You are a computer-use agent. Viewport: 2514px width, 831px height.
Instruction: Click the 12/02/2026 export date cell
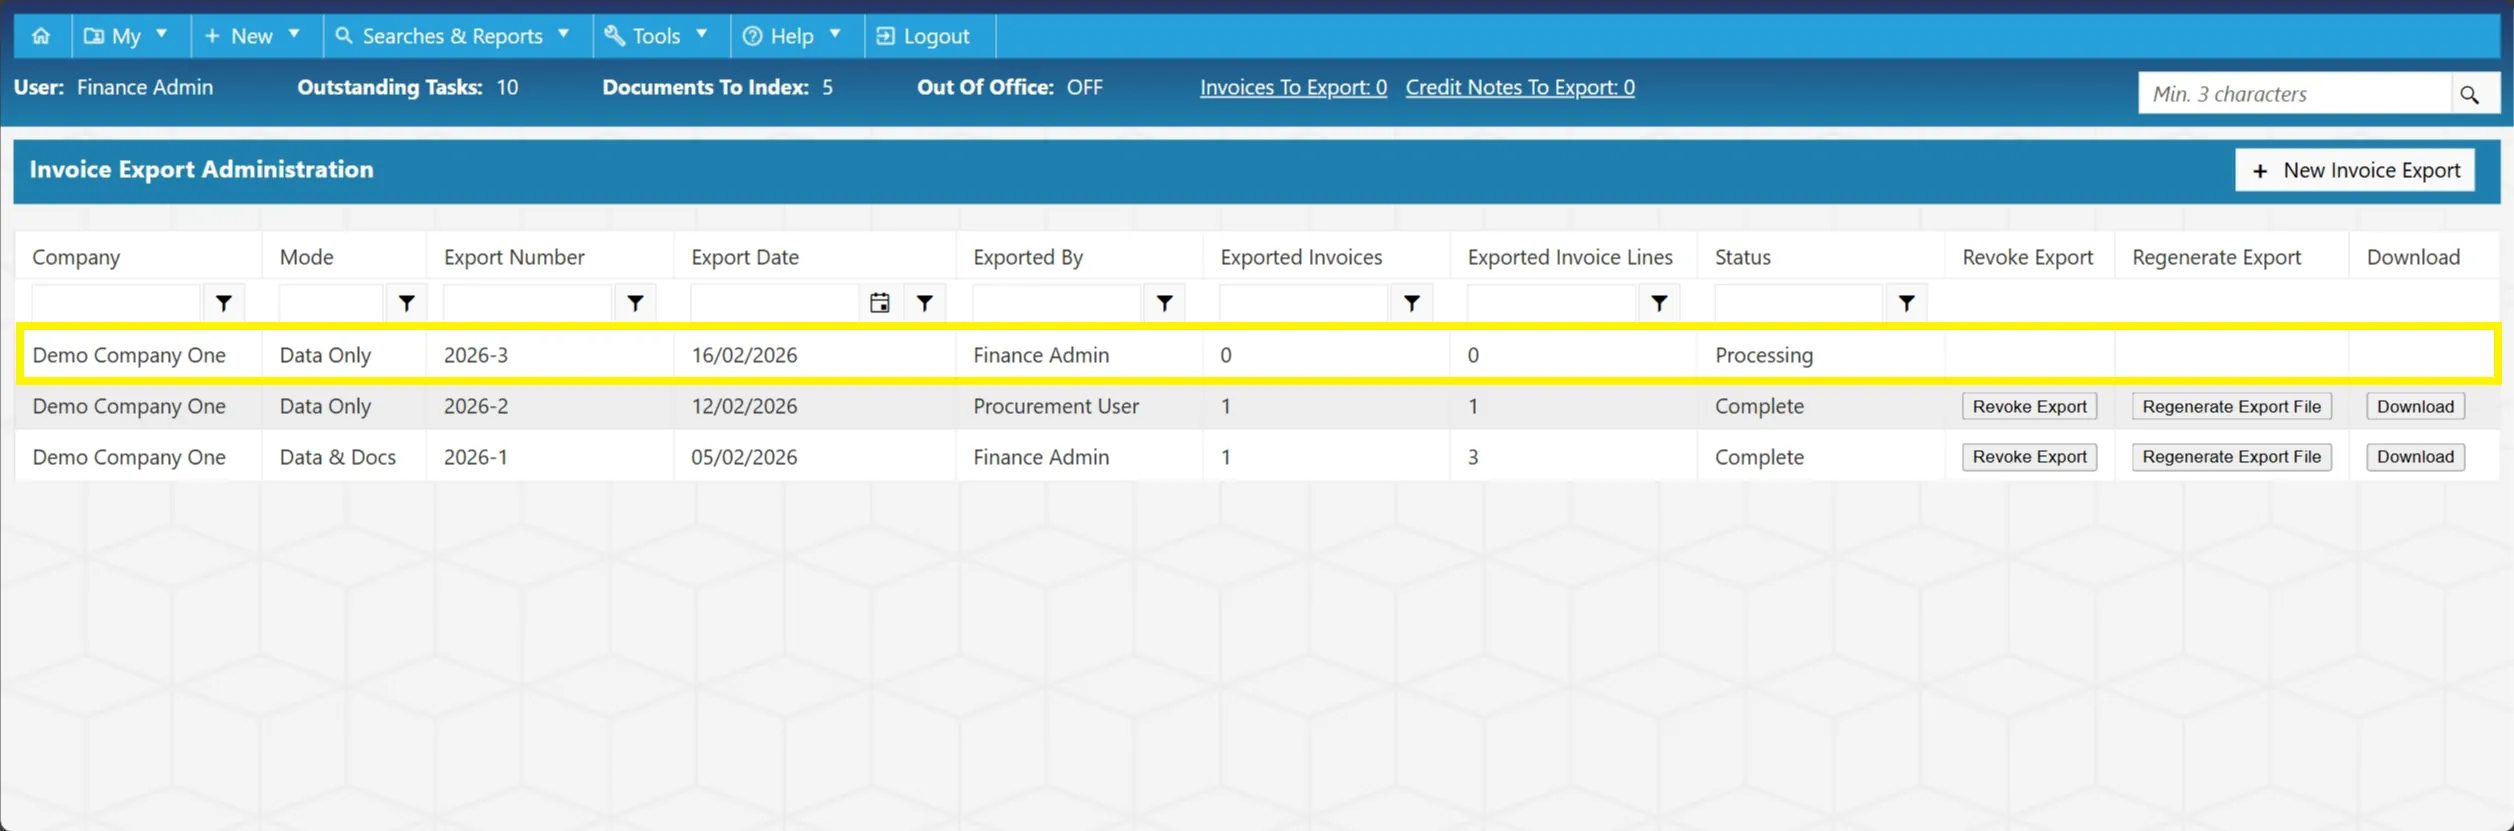pos(744,406)
